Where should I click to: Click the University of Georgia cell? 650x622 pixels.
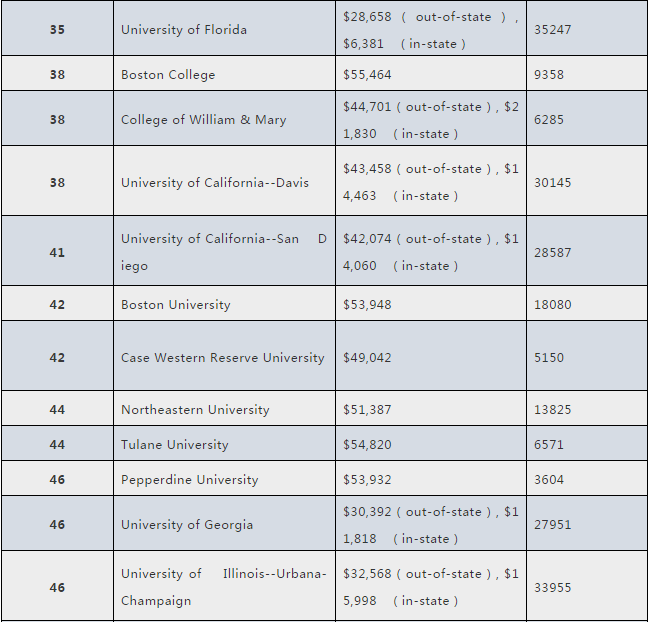point(187,525)
